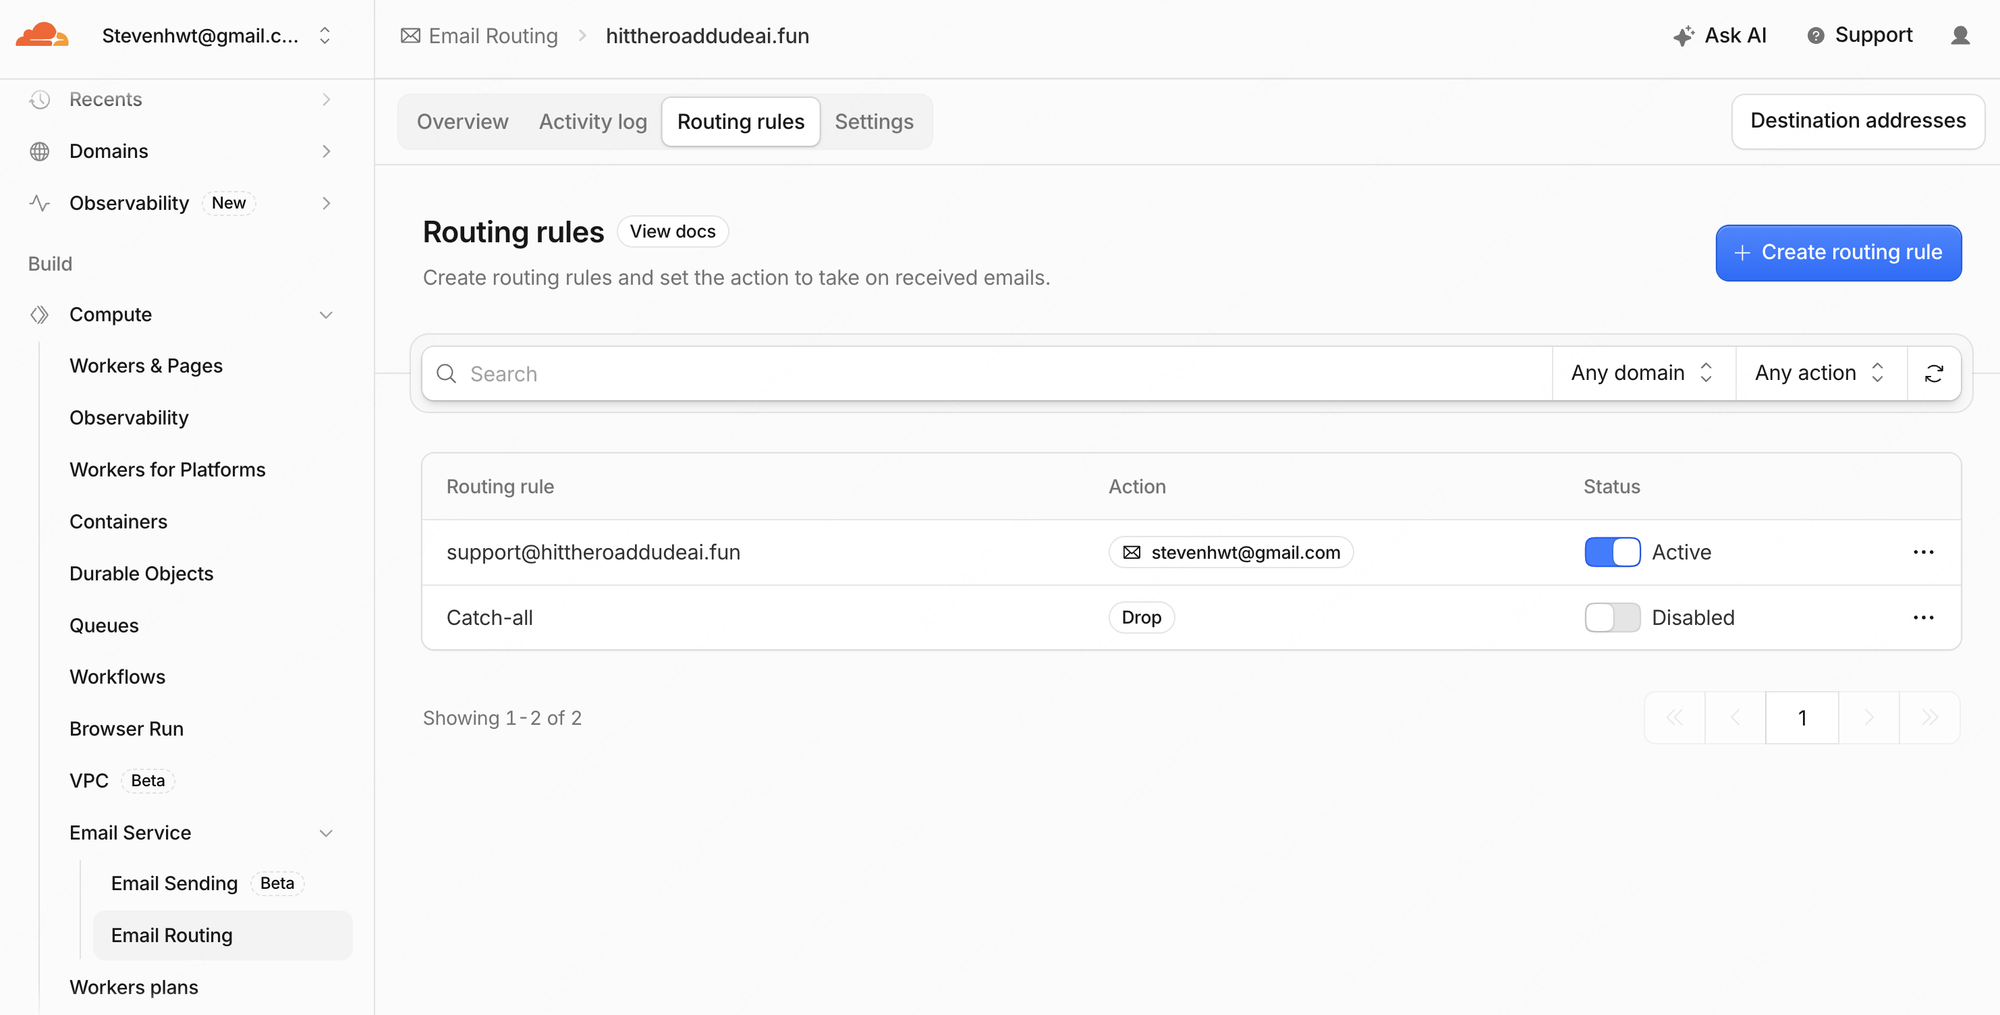
Task: Go to the previous results page
Action: tap(1735, 718)
